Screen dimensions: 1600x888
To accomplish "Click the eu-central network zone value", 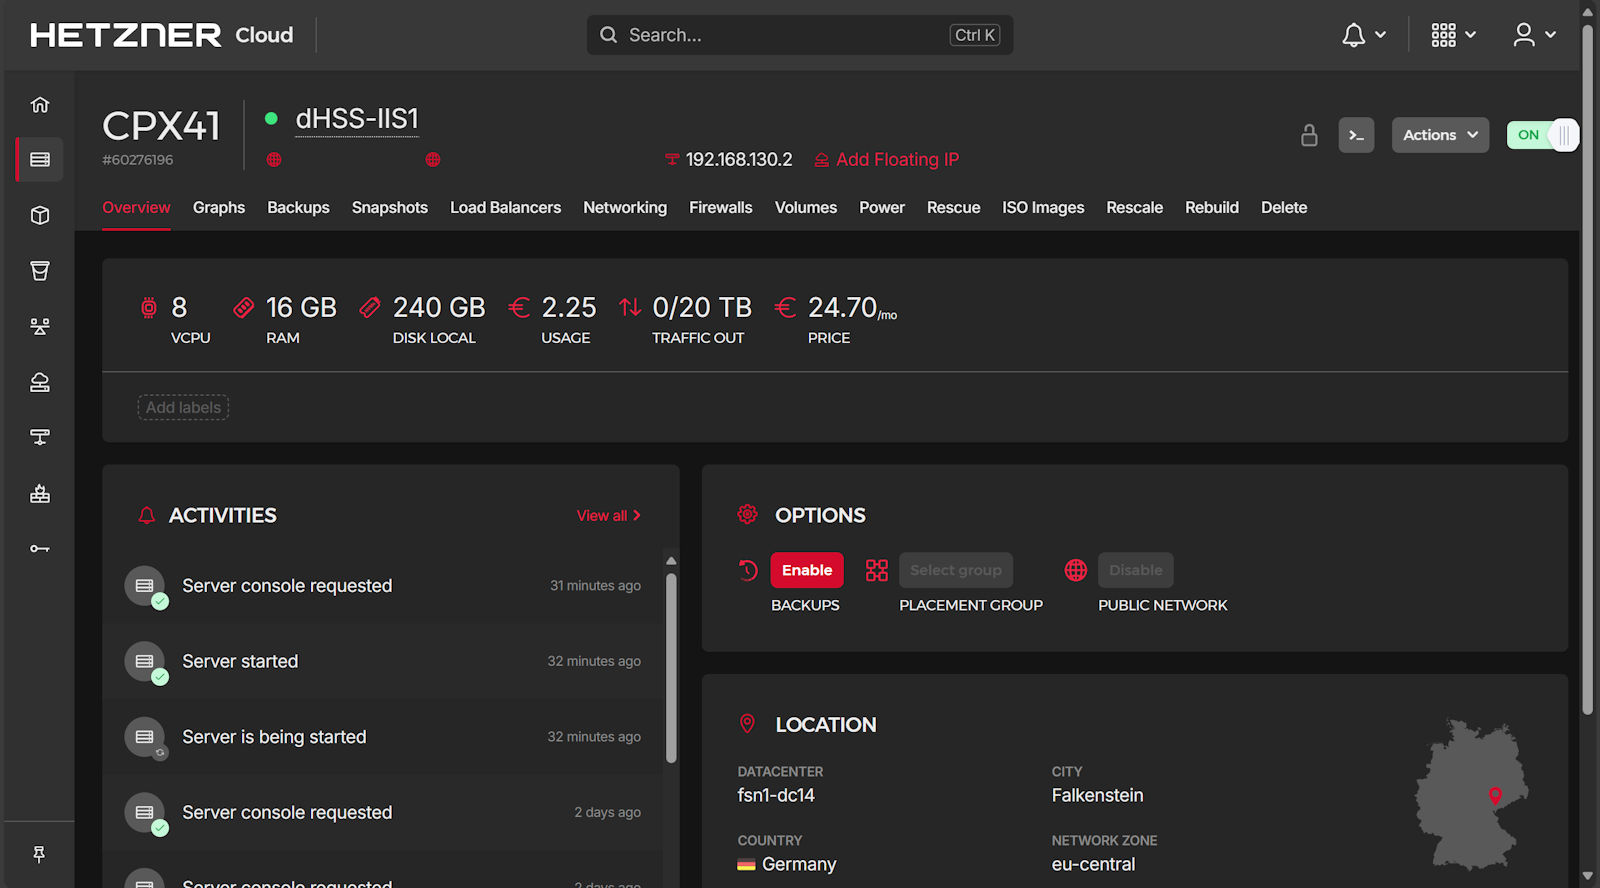I will (1093, 864).
